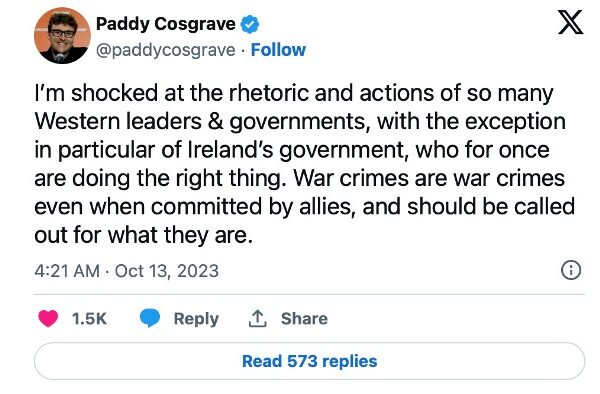Open Paddy Cosgrave's profile picture
This screenshot has height=394, width=600.
coord(62,35)
